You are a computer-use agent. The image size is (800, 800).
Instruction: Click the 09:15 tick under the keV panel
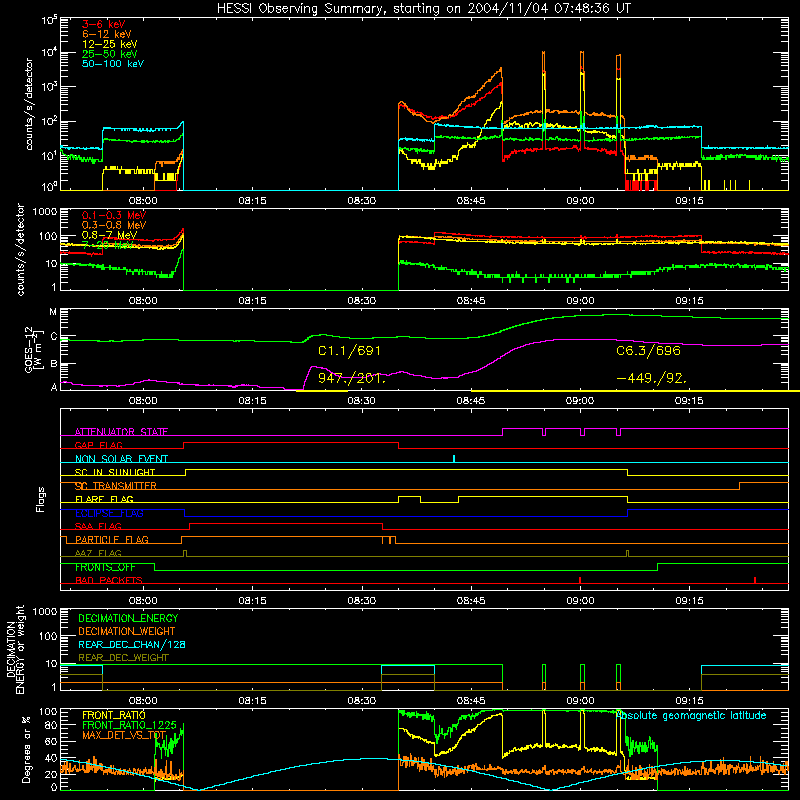click(689, 201)
